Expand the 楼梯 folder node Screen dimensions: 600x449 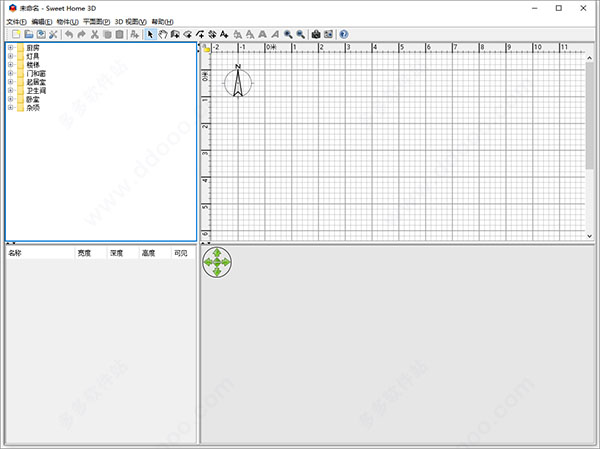click(10, 65)
